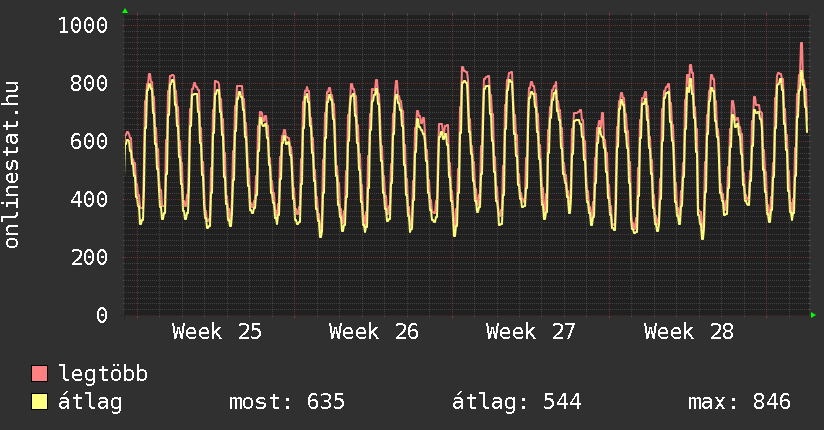Click the green arrow atop y-axis
This screenshot has width=824, height=430.
click(125, 11)
